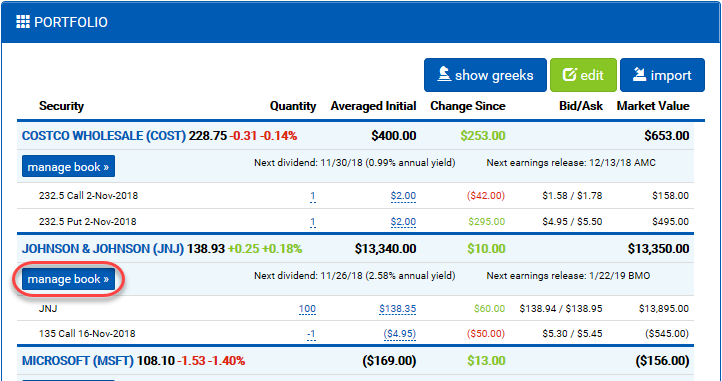Click the Security column header
Screen dimensions: 722x381
tap(61, 106)
